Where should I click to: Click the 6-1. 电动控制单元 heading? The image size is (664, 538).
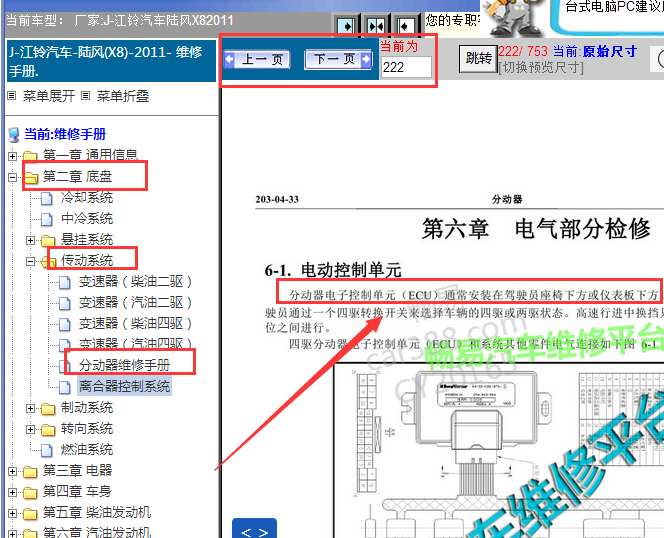coord(333,270)
